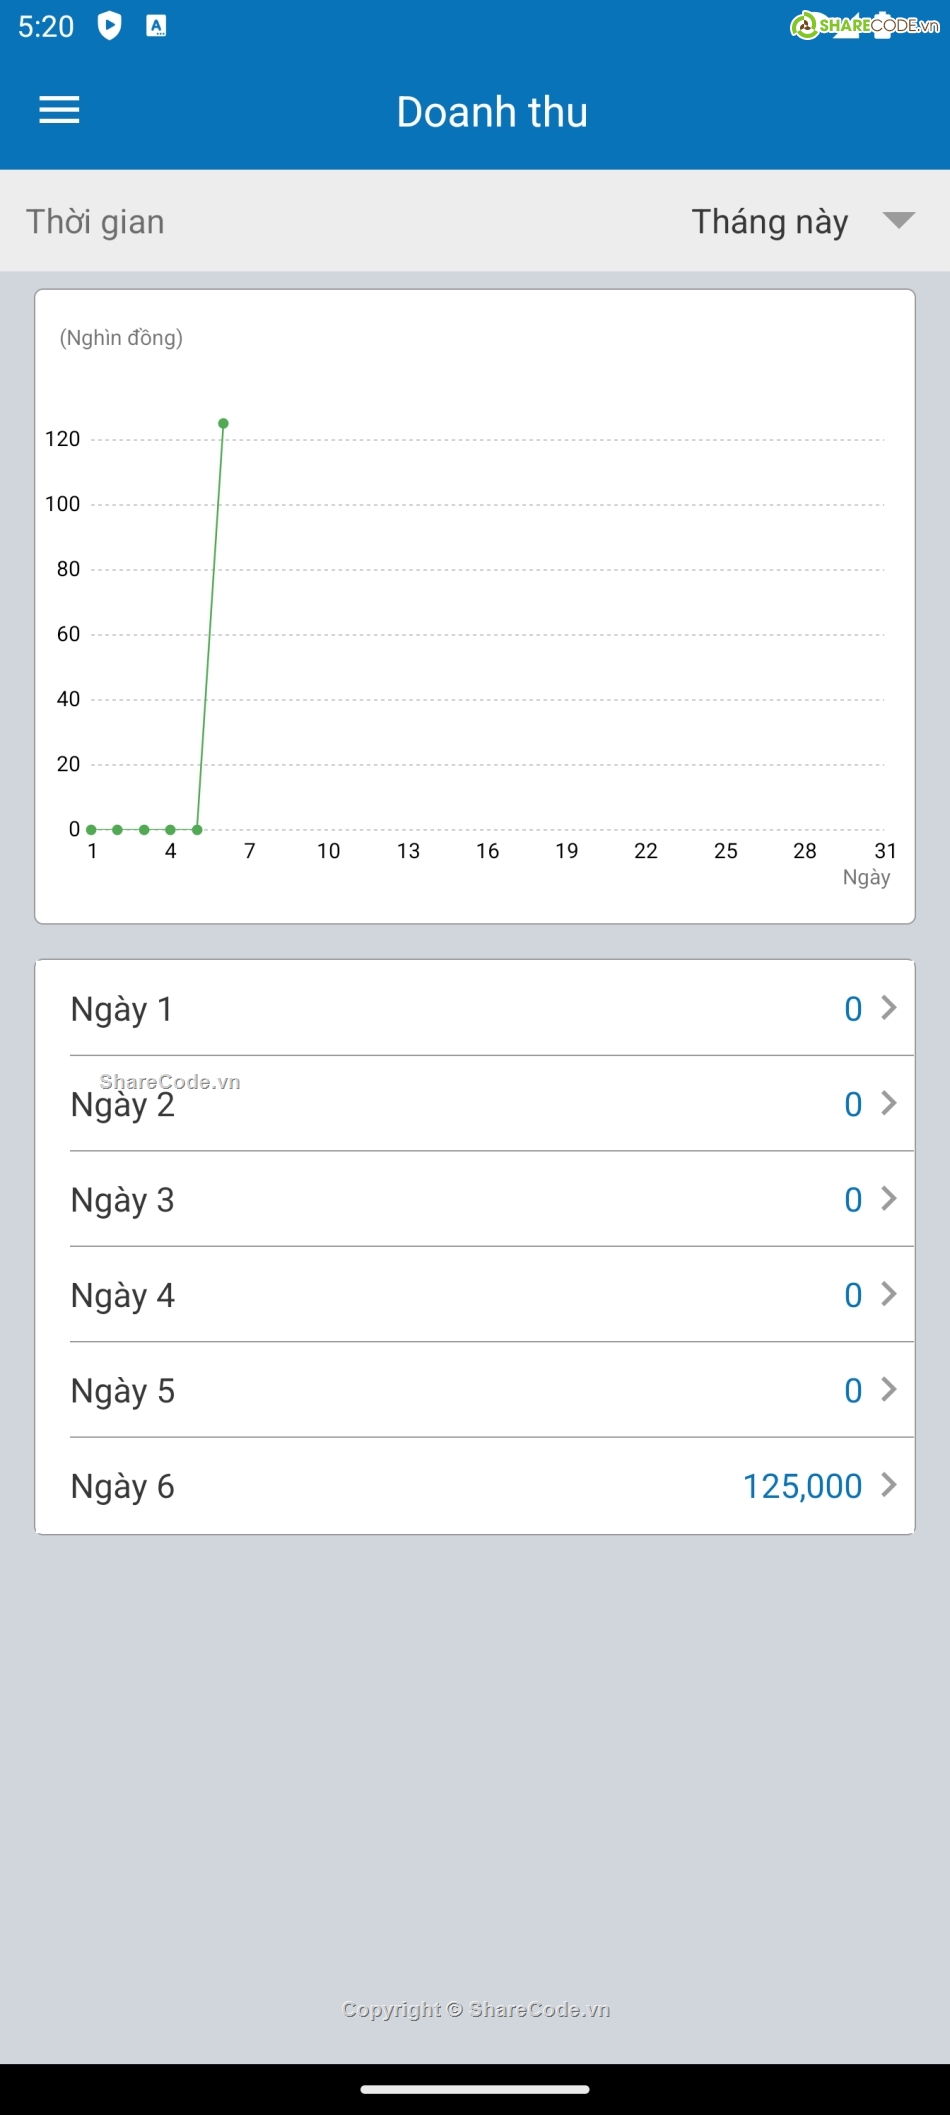Tap the first day data point on chart
This screenshot has width=950, height=2115.
click(x=91, y=829)
